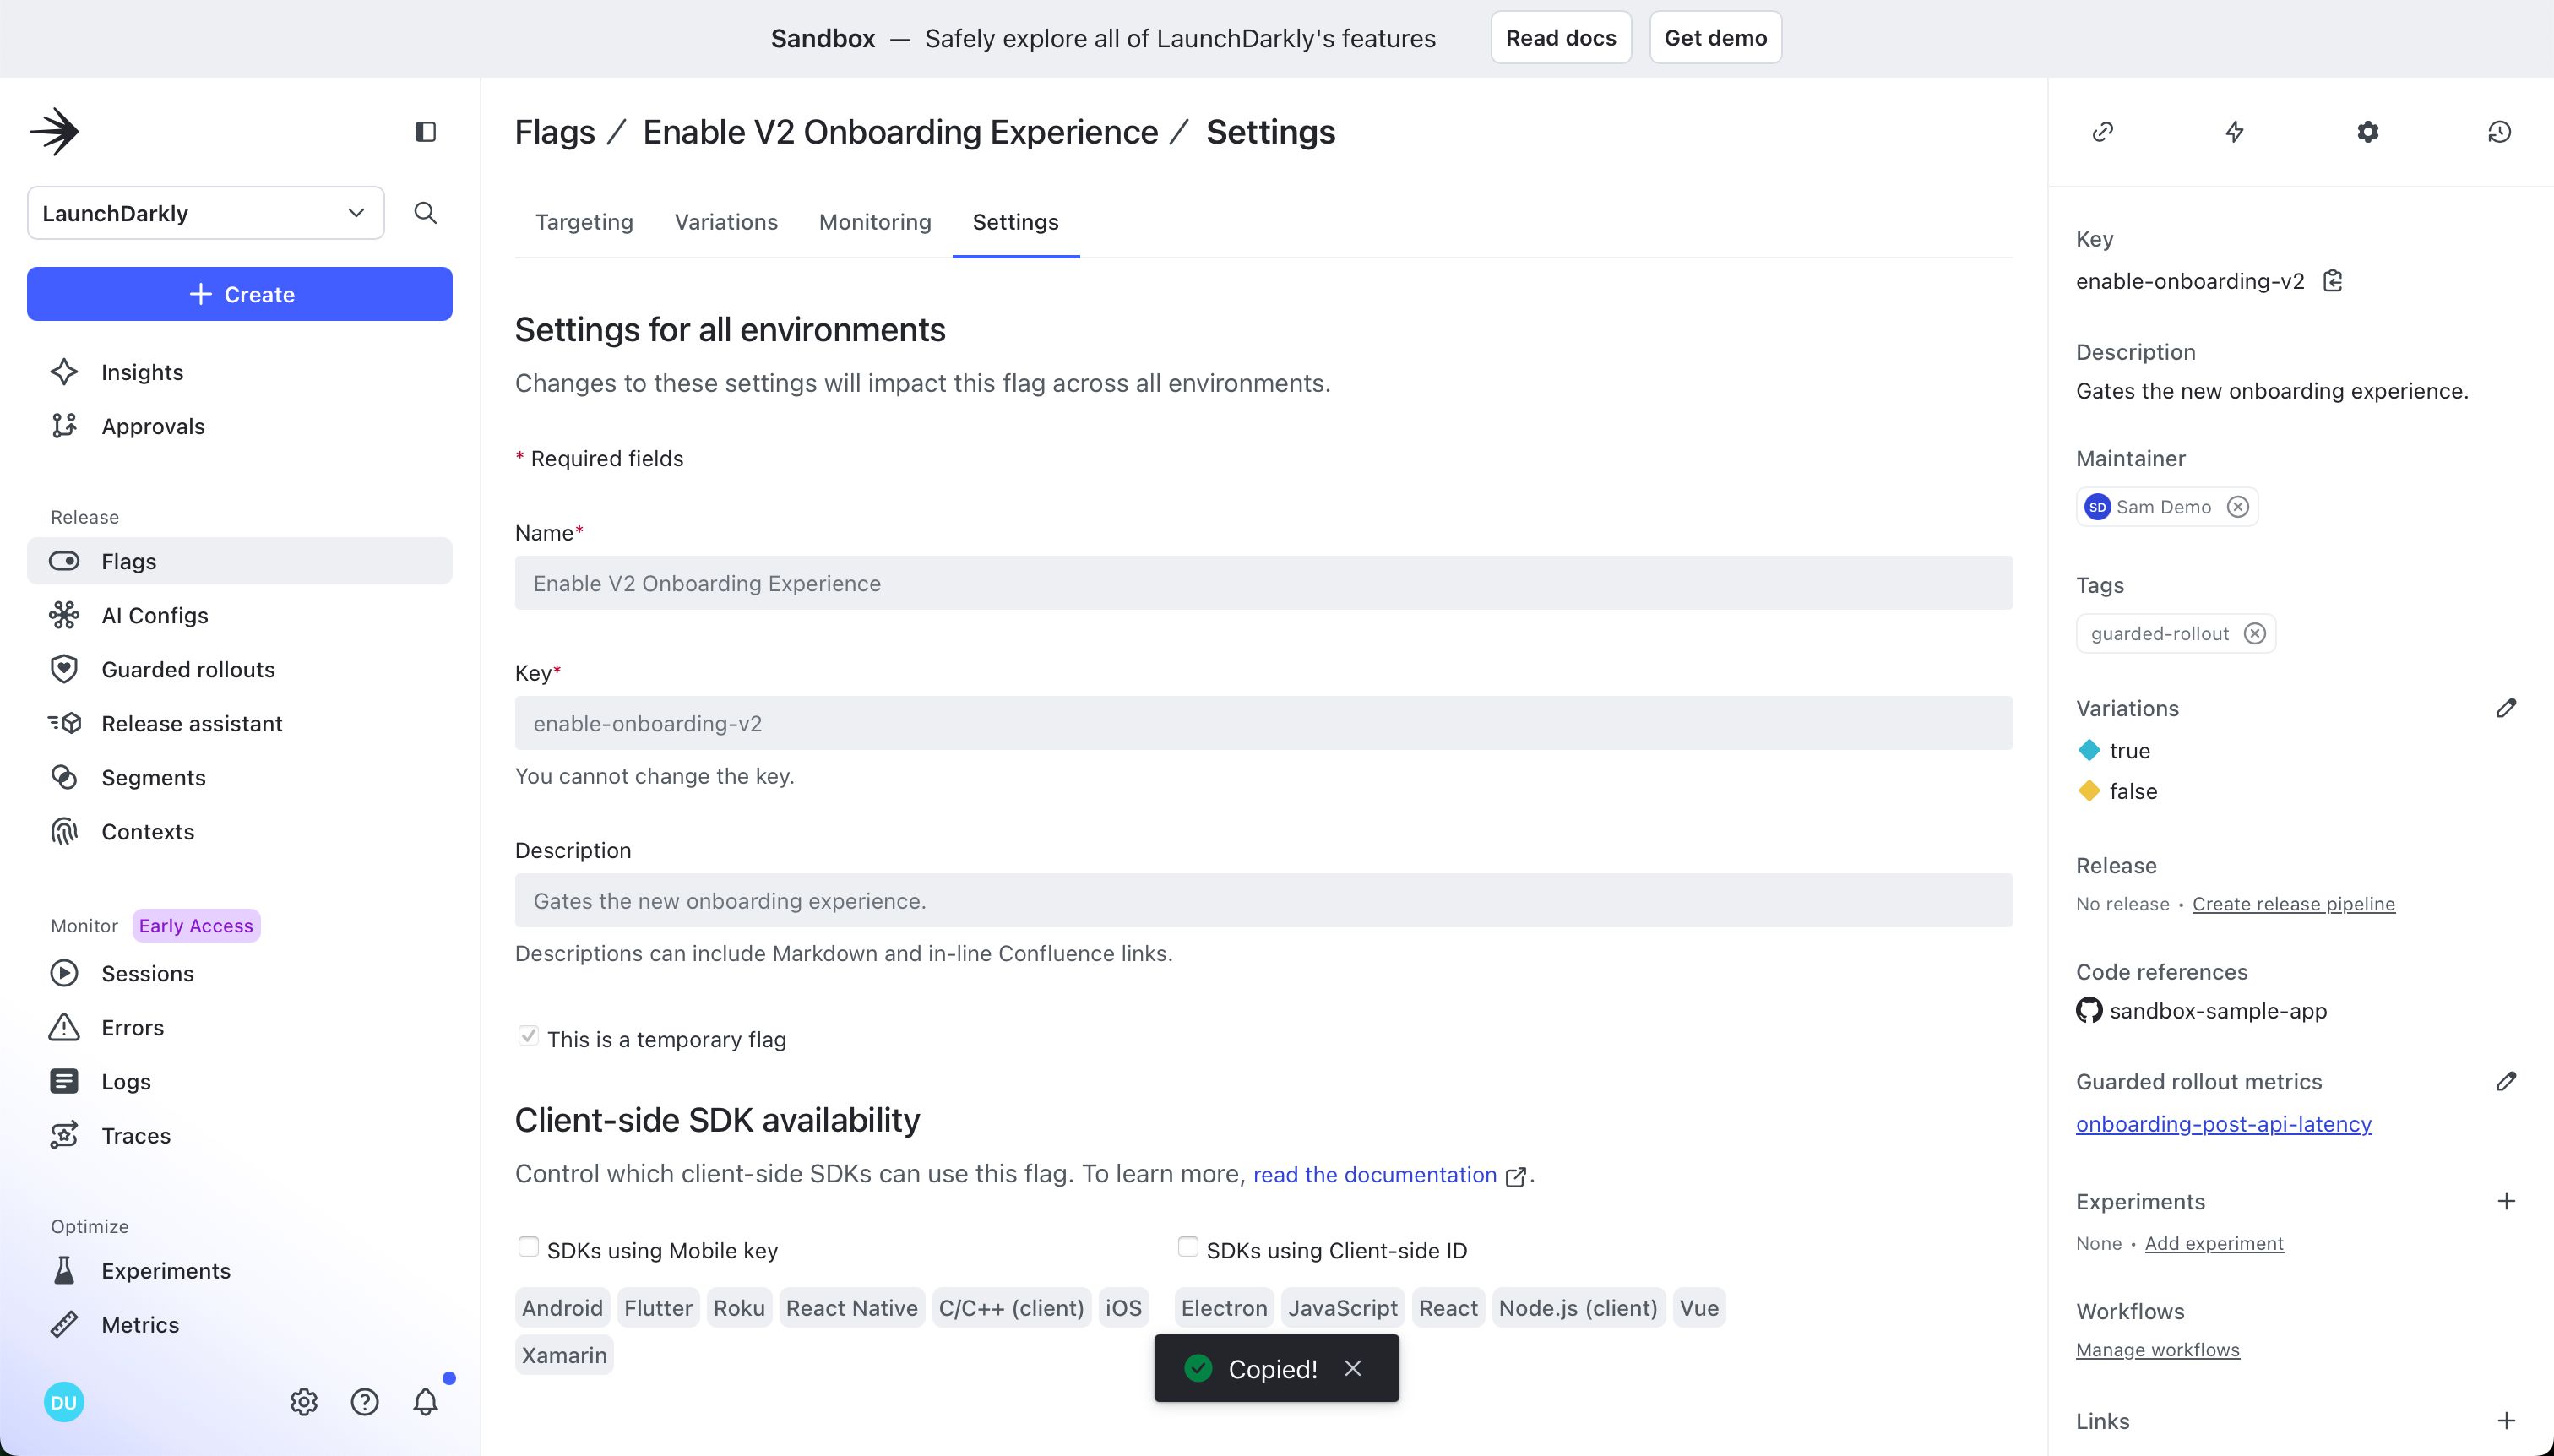Open Guarded rollouts in the sidebar
Screen dimensions: 2554x1456
click(x=240, y=669)
